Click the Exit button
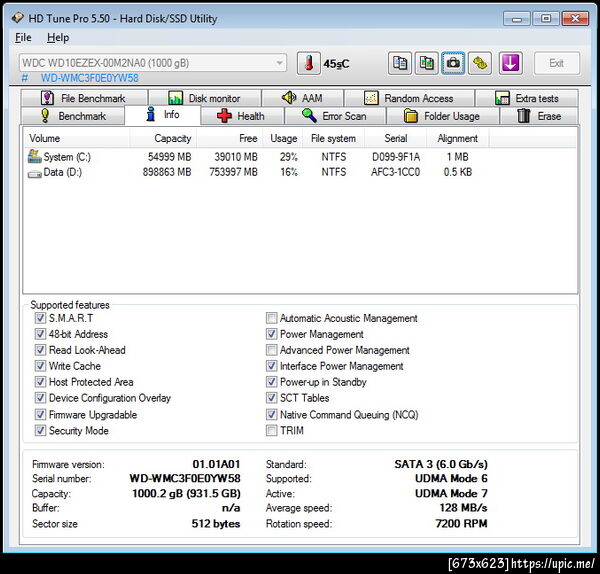600x574 pixels. click(x=556, y=63)
